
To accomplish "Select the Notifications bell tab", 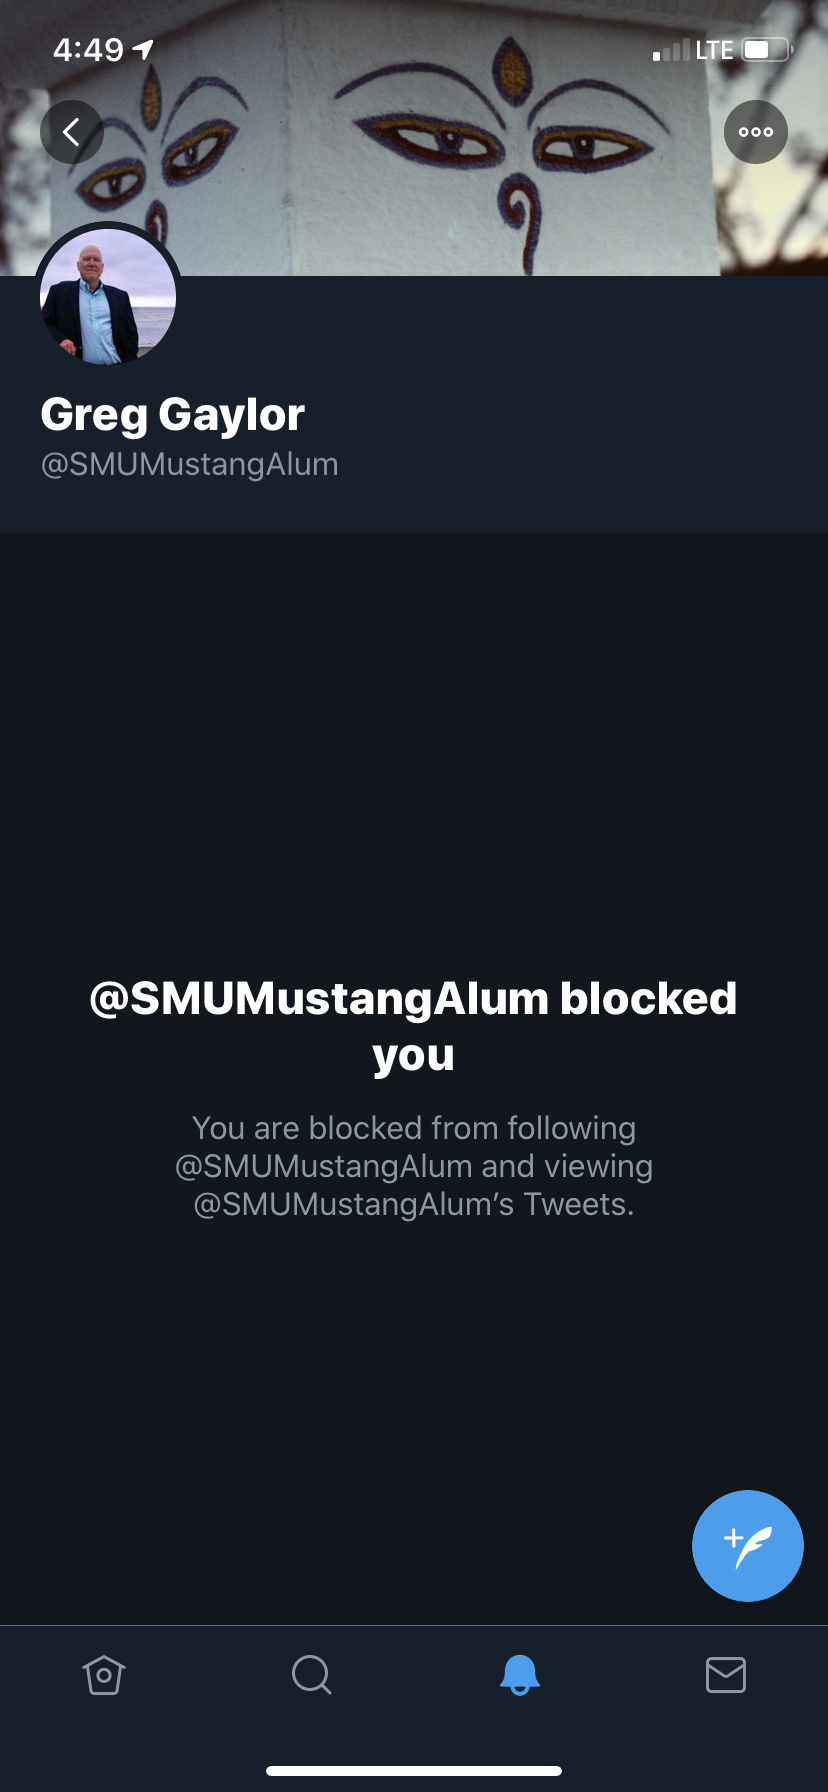I will [x=519, y=1675].
